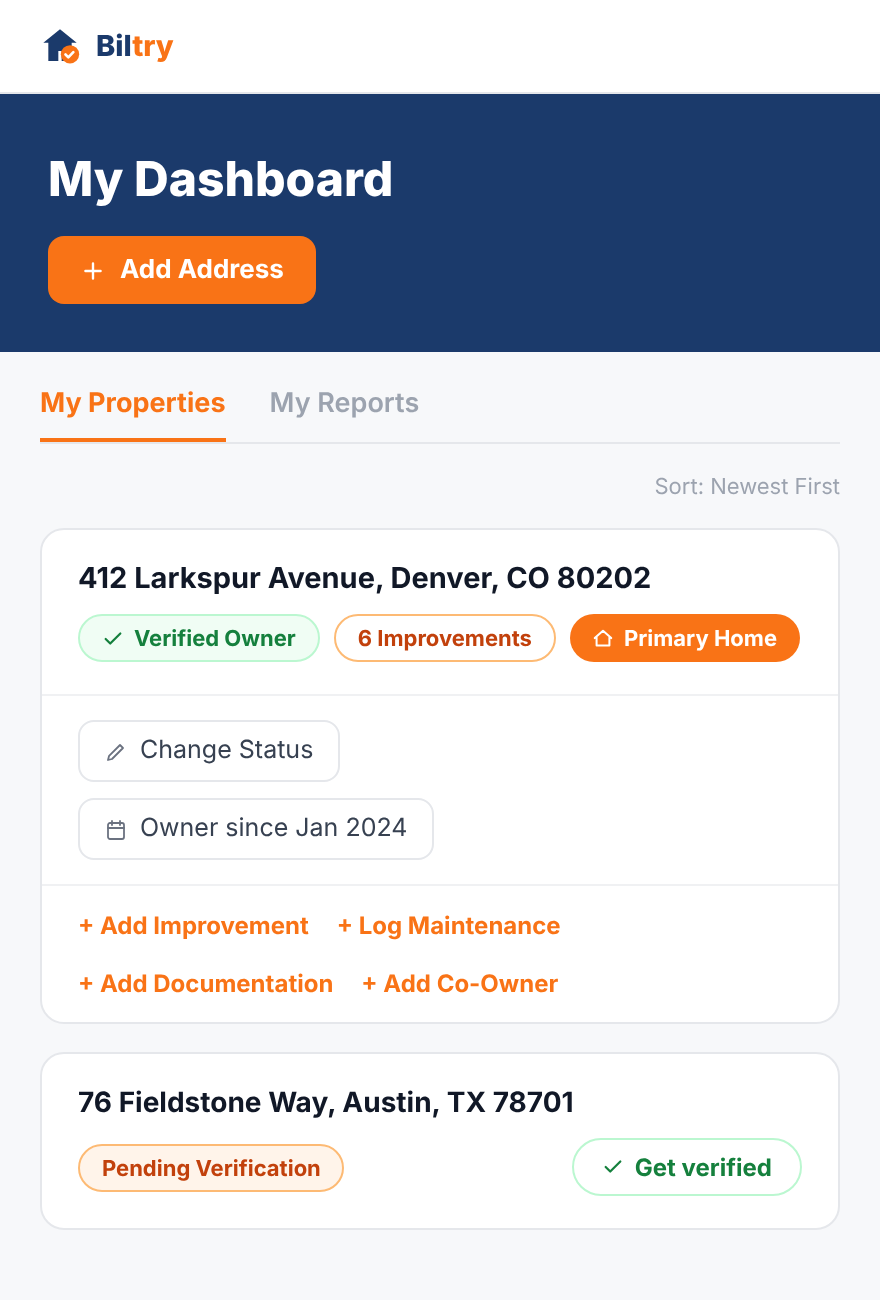Click the Change Status button

[x=209, y=751]
